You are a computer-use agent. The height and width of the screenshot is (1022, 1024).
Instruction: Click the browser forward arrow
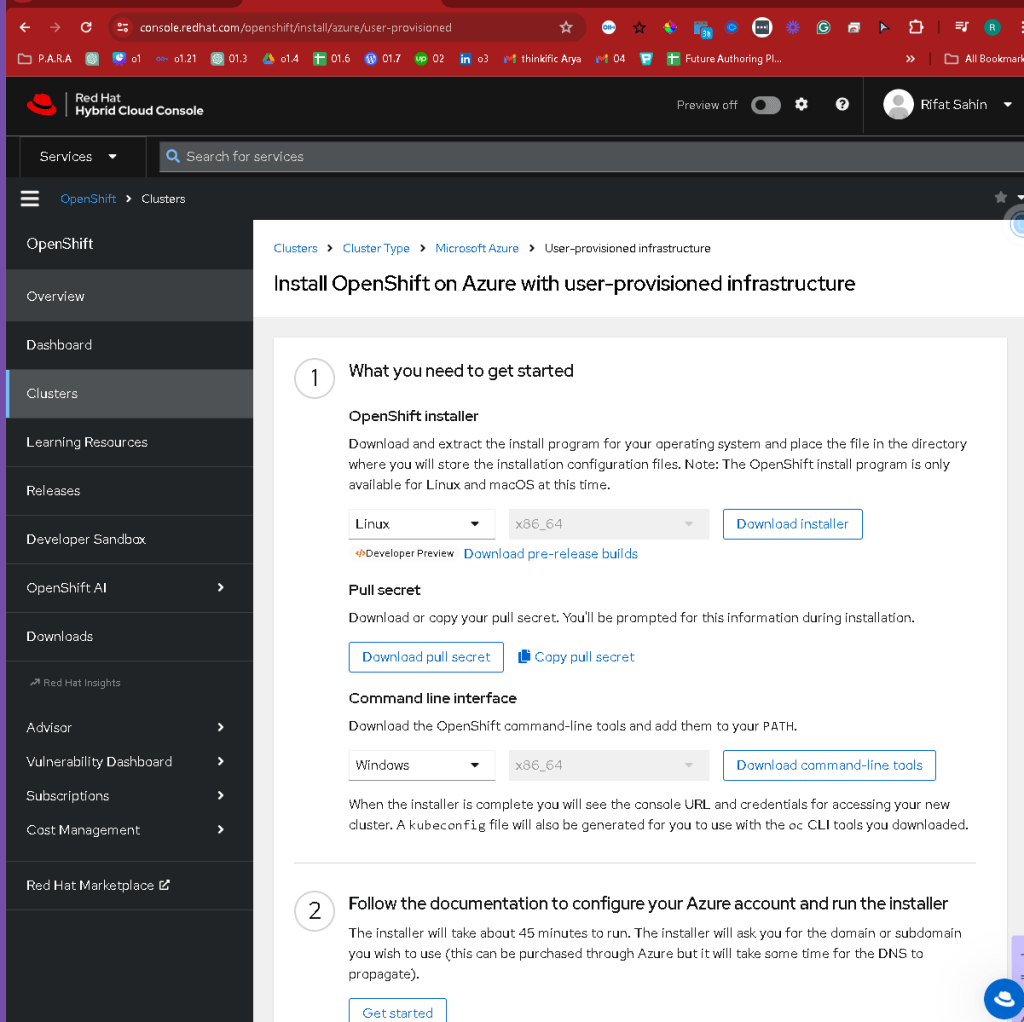tap(56, 27)
